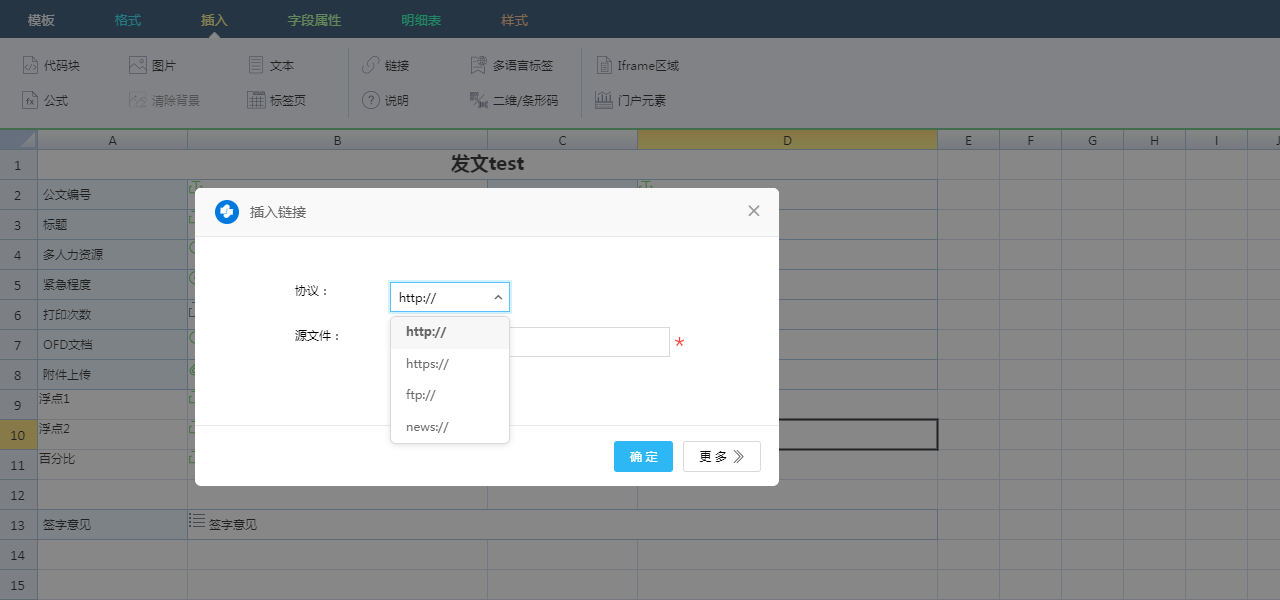Viewport: 1280px width, 600px height.
Task: Expand options with 更多 button
Action: pyautogui.click(x=721, y=456)
